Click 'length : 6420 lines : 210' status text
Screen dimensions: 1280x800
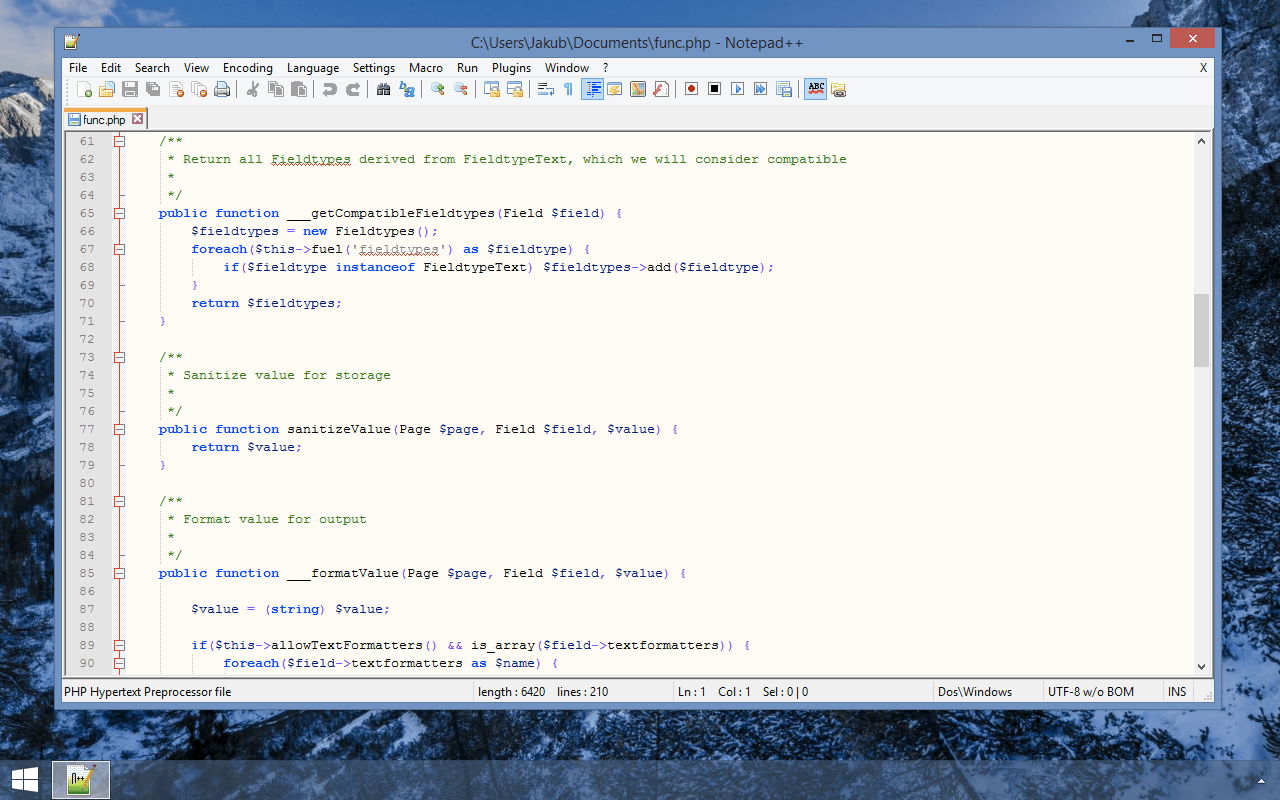(543, 692)
